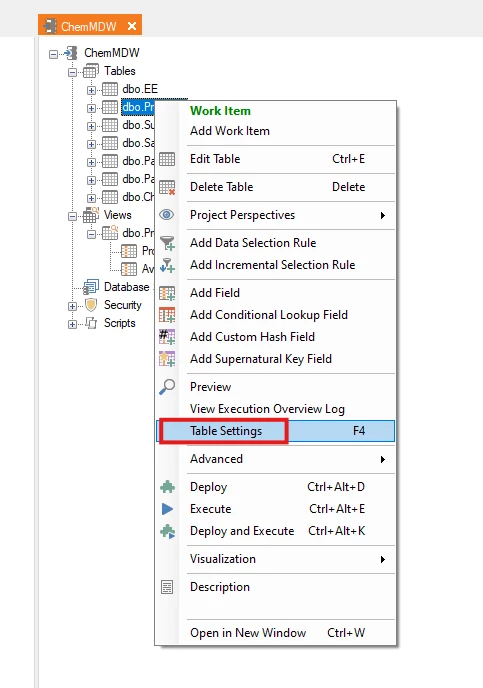The image size is (483, 688).
Task: Select Deploy and Execute entry
Action: 275,531
